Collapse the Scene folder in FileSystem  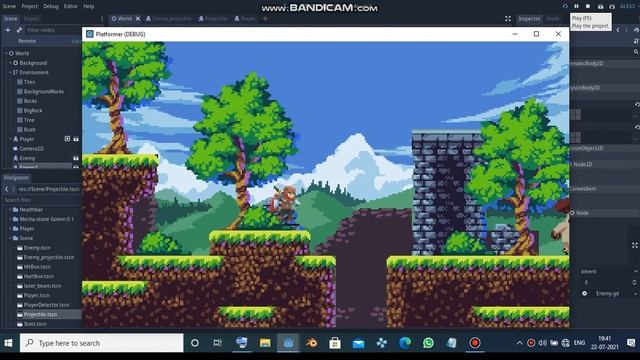pyautogui.click(x=10, y=238)
